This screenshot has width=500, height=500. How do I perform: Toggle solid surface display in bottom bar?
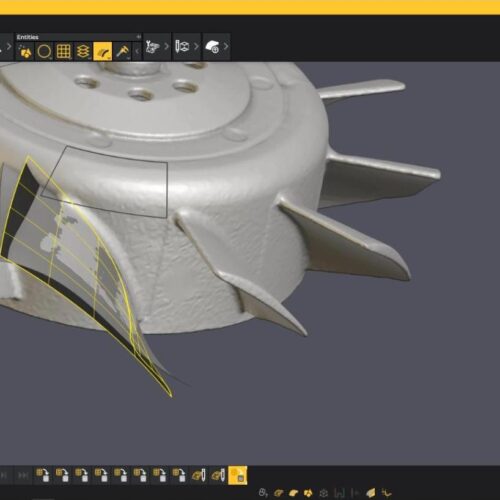(293, 493)
